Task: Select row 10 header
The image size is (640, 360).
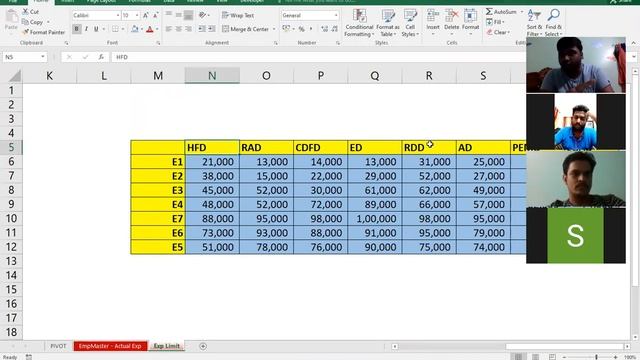Action: click(11, 218)
